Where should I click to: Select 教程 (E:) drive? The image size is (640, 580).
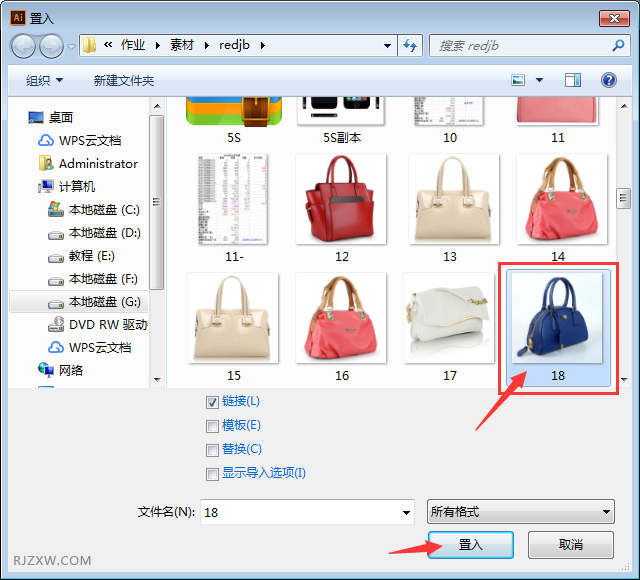[81, 256]
